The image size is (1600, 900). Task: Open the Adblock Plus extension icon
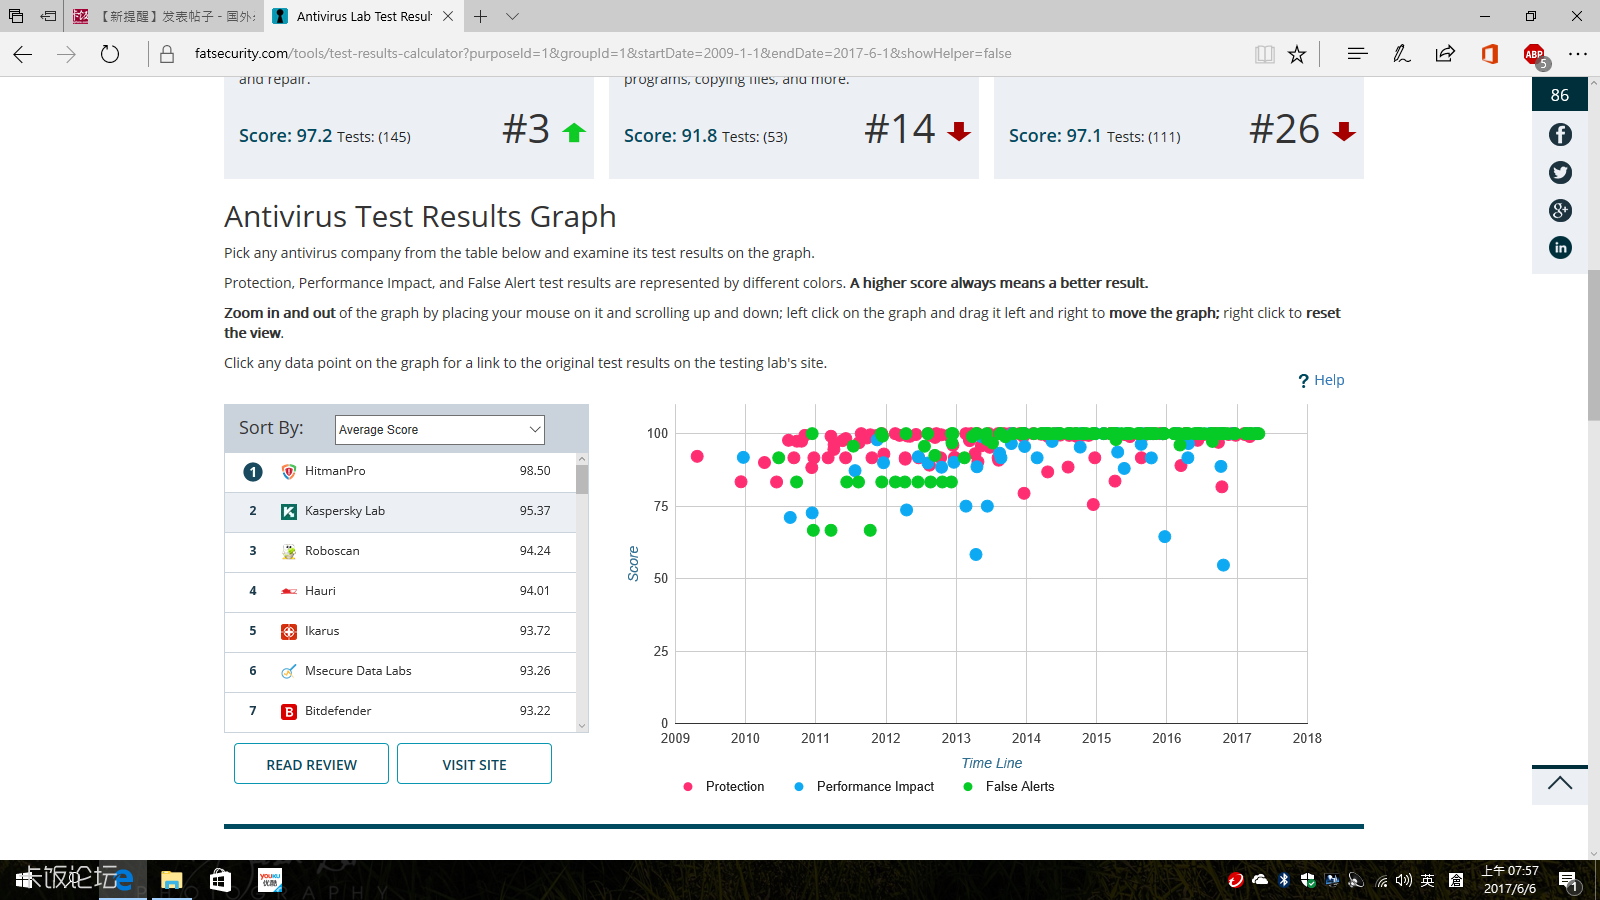pyautogui.click(x=1534, y=54)
